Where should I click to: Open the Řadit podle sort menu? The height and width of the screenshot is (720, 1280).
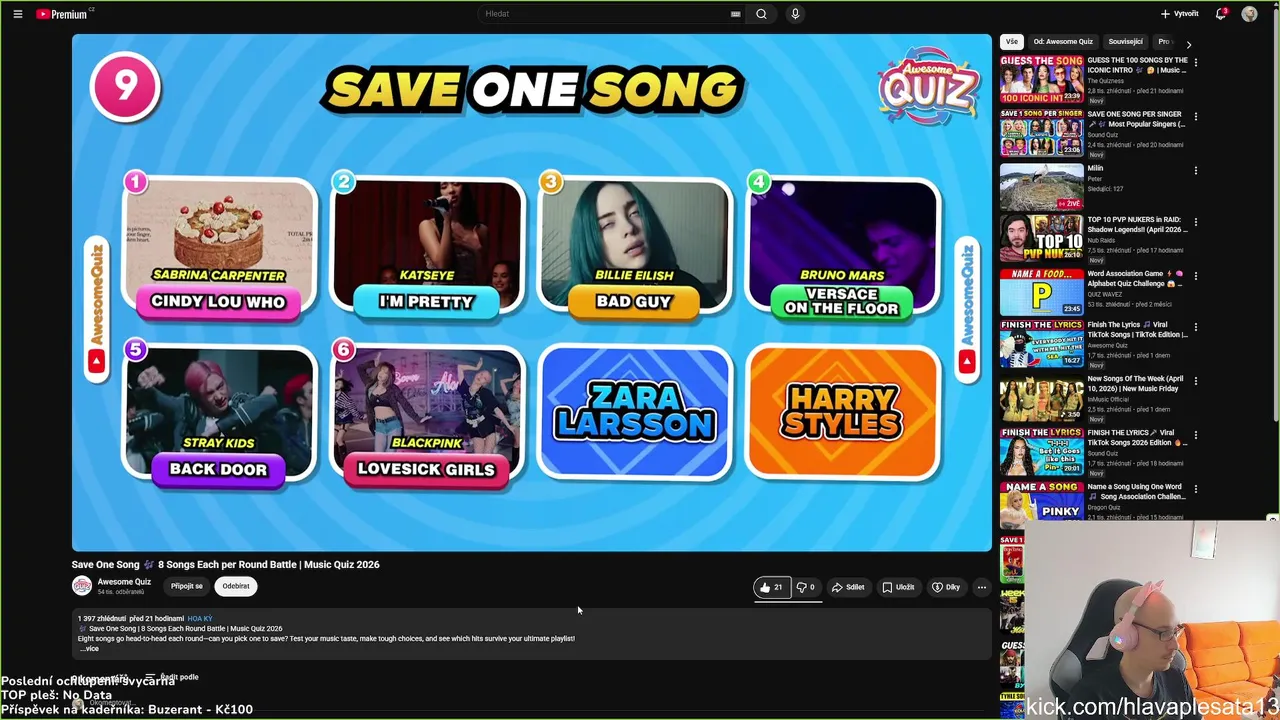[172, 677]
